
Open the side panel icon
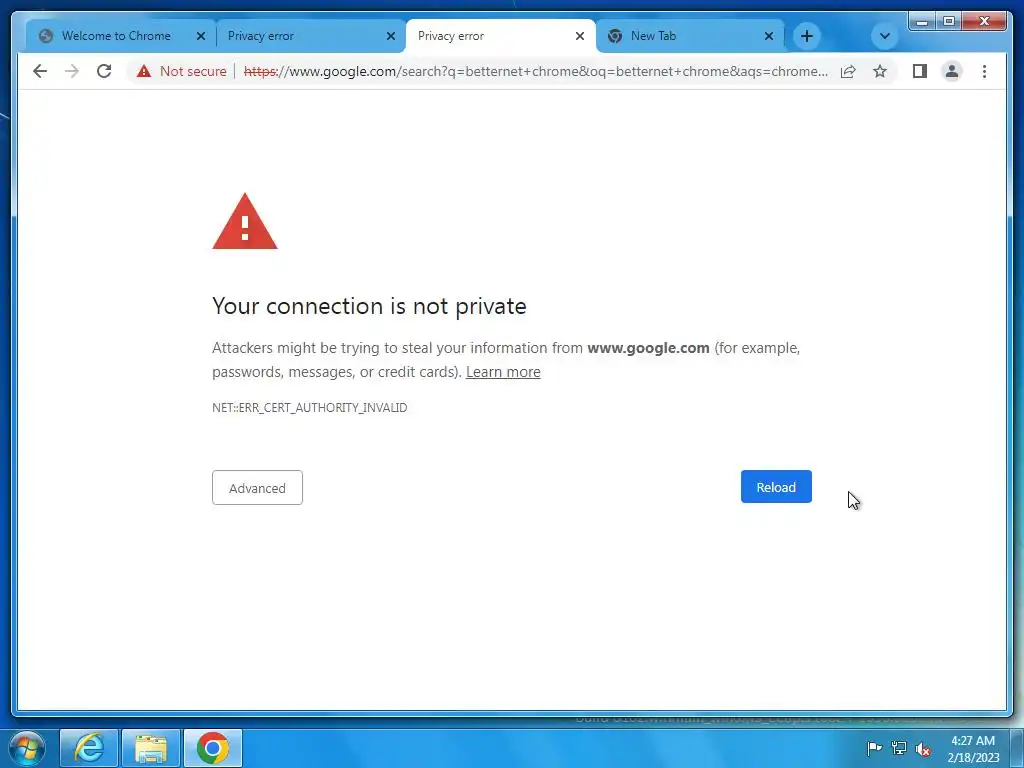tap(920, 71)
